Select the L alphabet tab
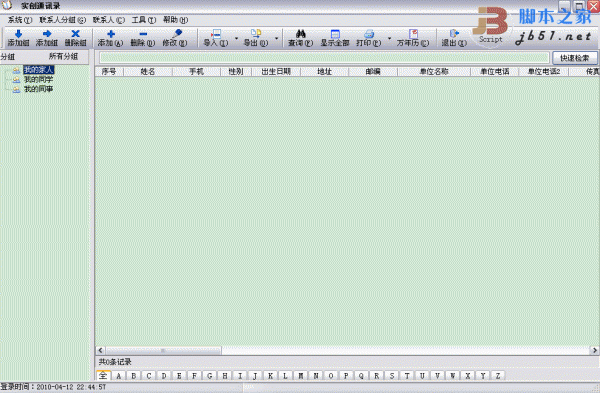The image size is (600, 393). pos(285,376)
